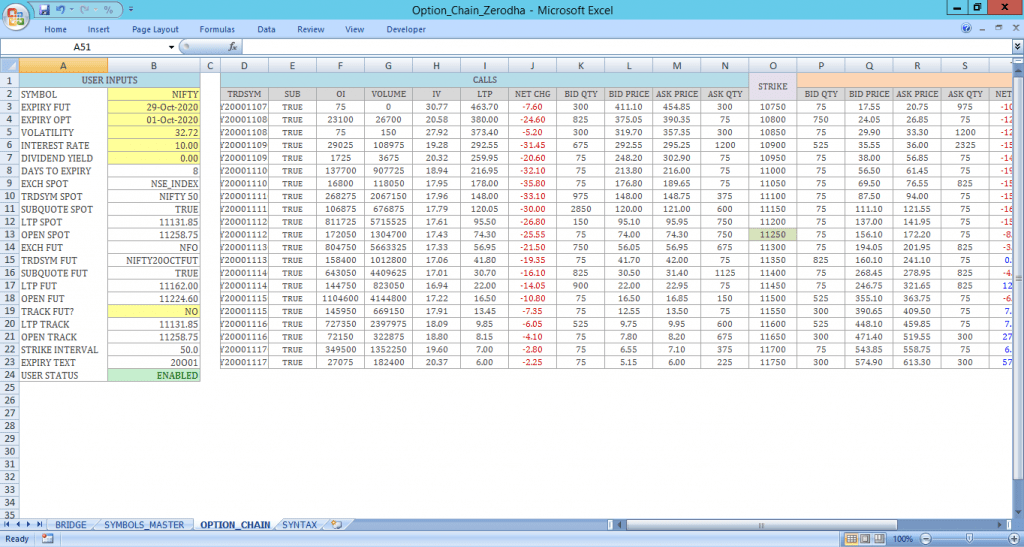This screenshot has height=547, width=1024.
Task: Open the Review ribbon tab
Action: [311, 29]
